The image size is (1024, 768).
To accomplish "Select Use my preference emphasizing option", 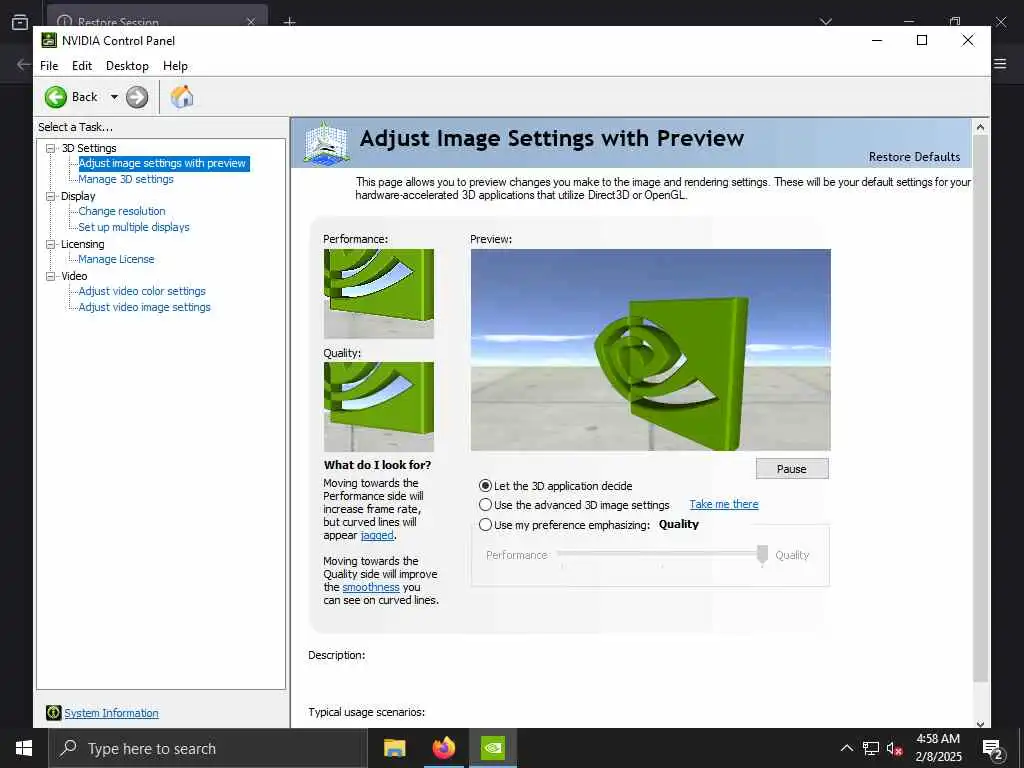I will (x=485, y=524).
